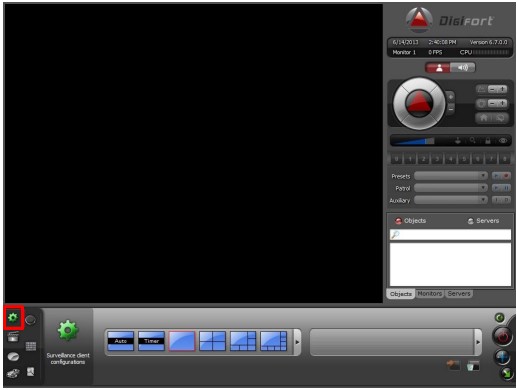Click the joystick icon in PTZ toolbar
This screenshot has height=390, width=517.
[x=458, y=141]
